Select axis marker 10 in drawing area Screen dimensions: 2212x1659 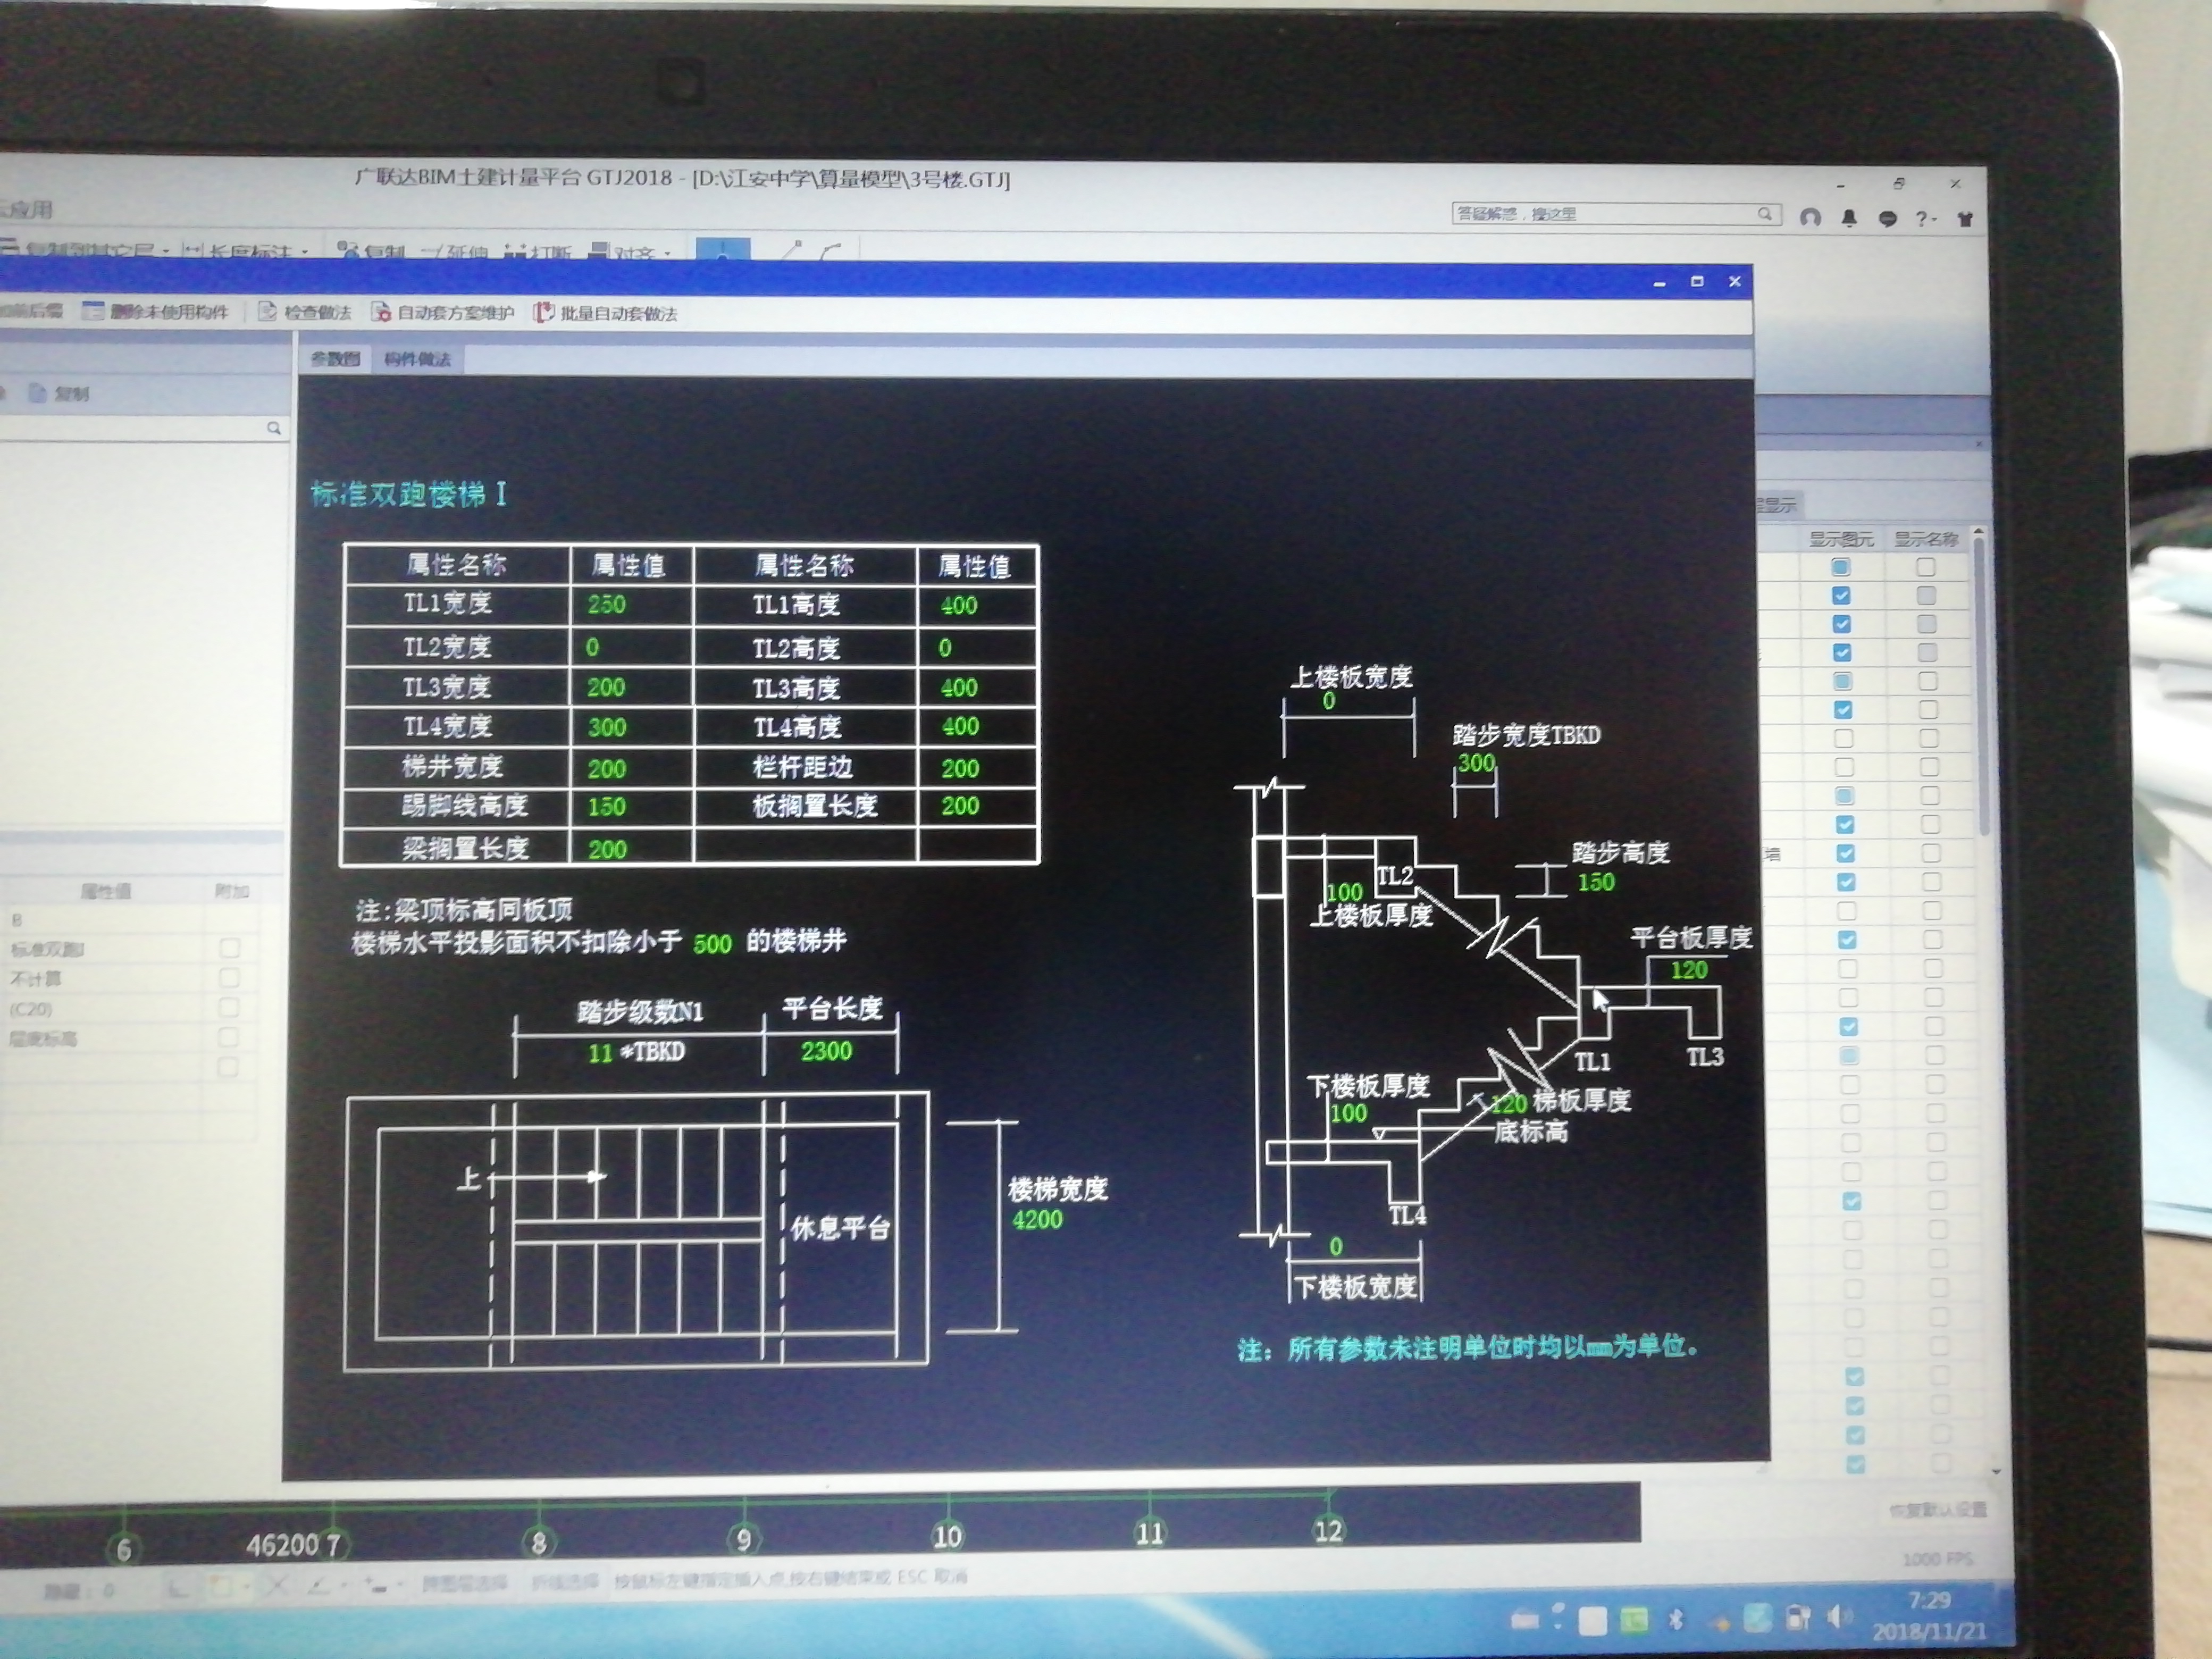(x=947, y=1535)
